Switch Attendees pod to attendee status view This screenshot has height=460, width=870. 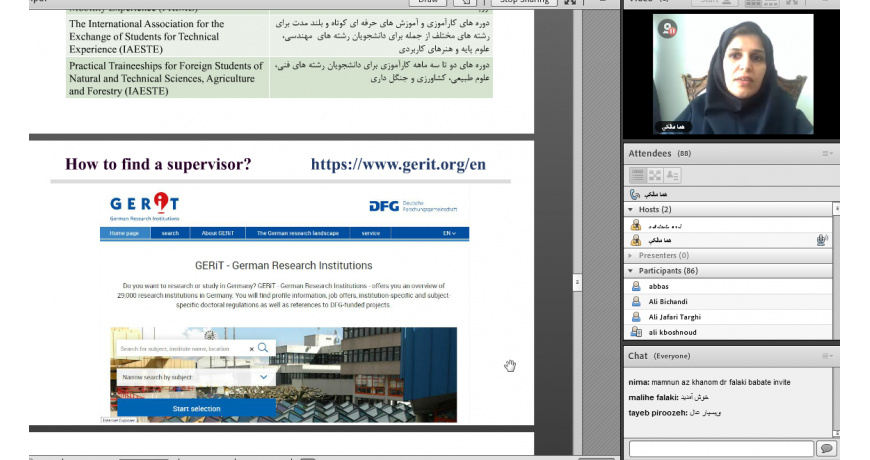coord(672,175)
